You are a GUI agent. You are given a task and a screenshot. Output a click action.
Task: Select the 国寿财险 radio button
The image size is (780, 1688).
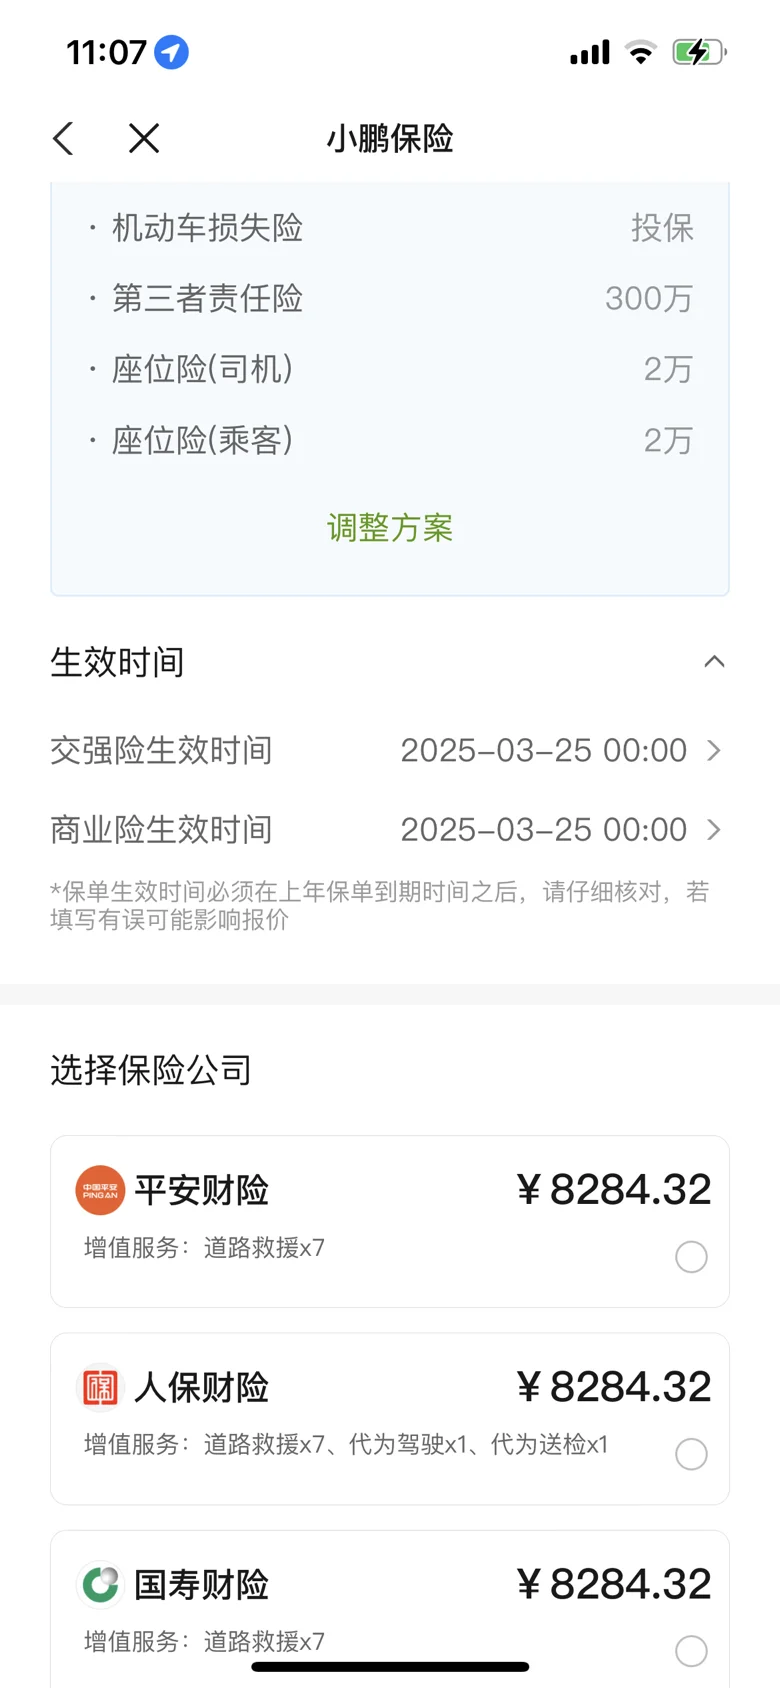coord(691,1650)
